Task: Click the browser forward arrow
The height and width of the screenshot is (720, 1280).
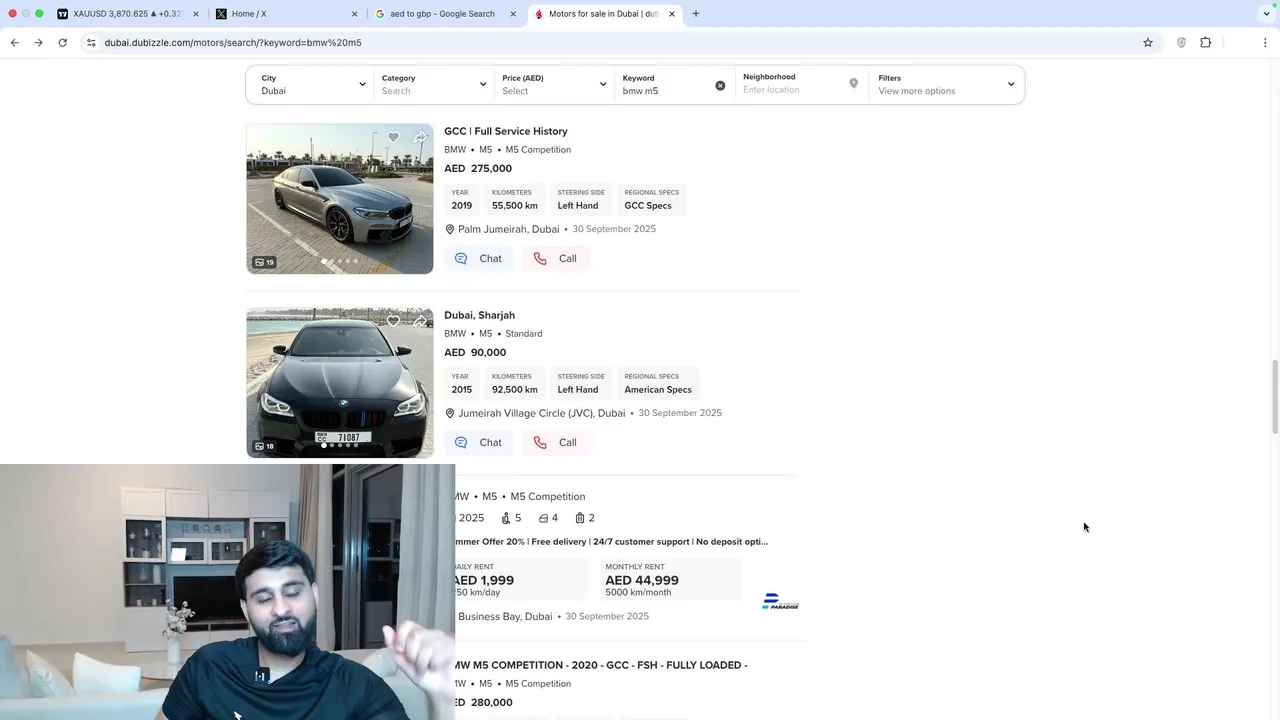Action: tap(38, 42)
